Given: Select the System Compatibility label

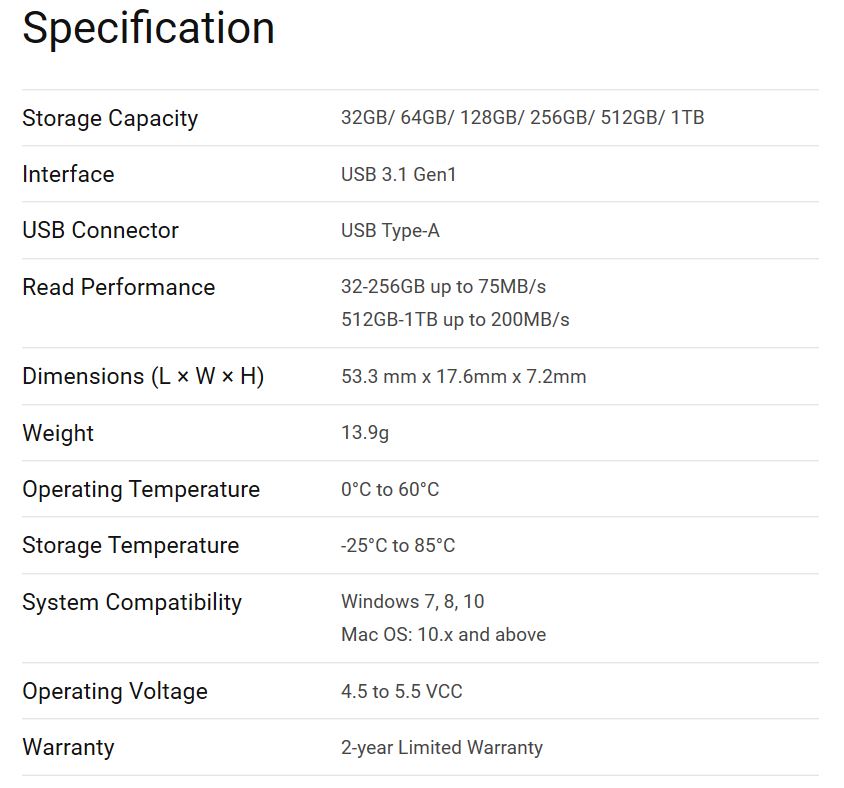Looking at the screenshot, I should [x=132, y=602].
